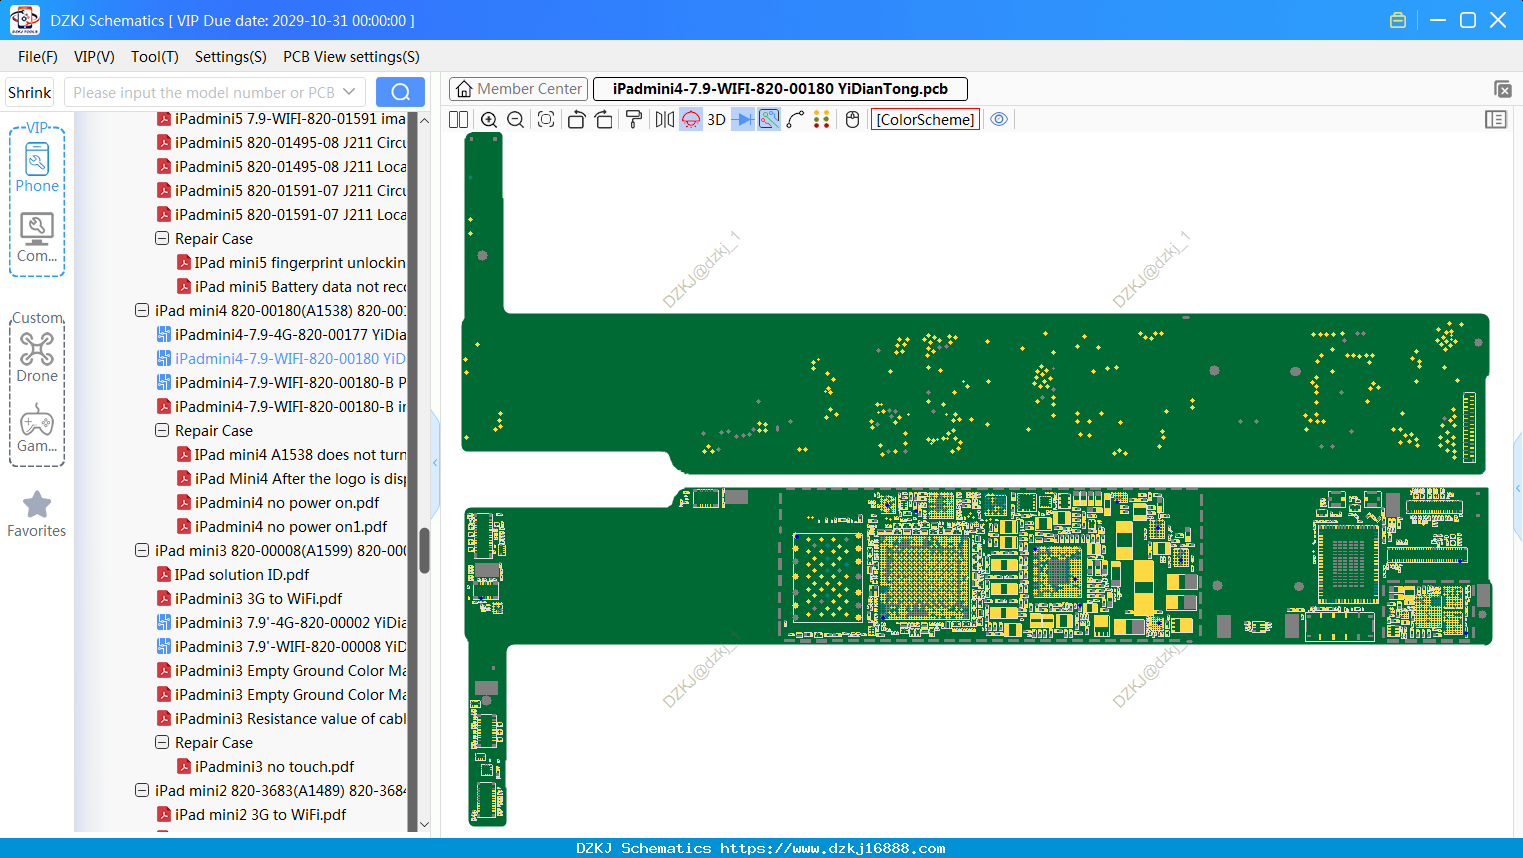Switch to iPadmini4-7.9-WIFI-820-00180 YiDianTong.pcb tab
The image size is (1523, 858).
point(780,89)
